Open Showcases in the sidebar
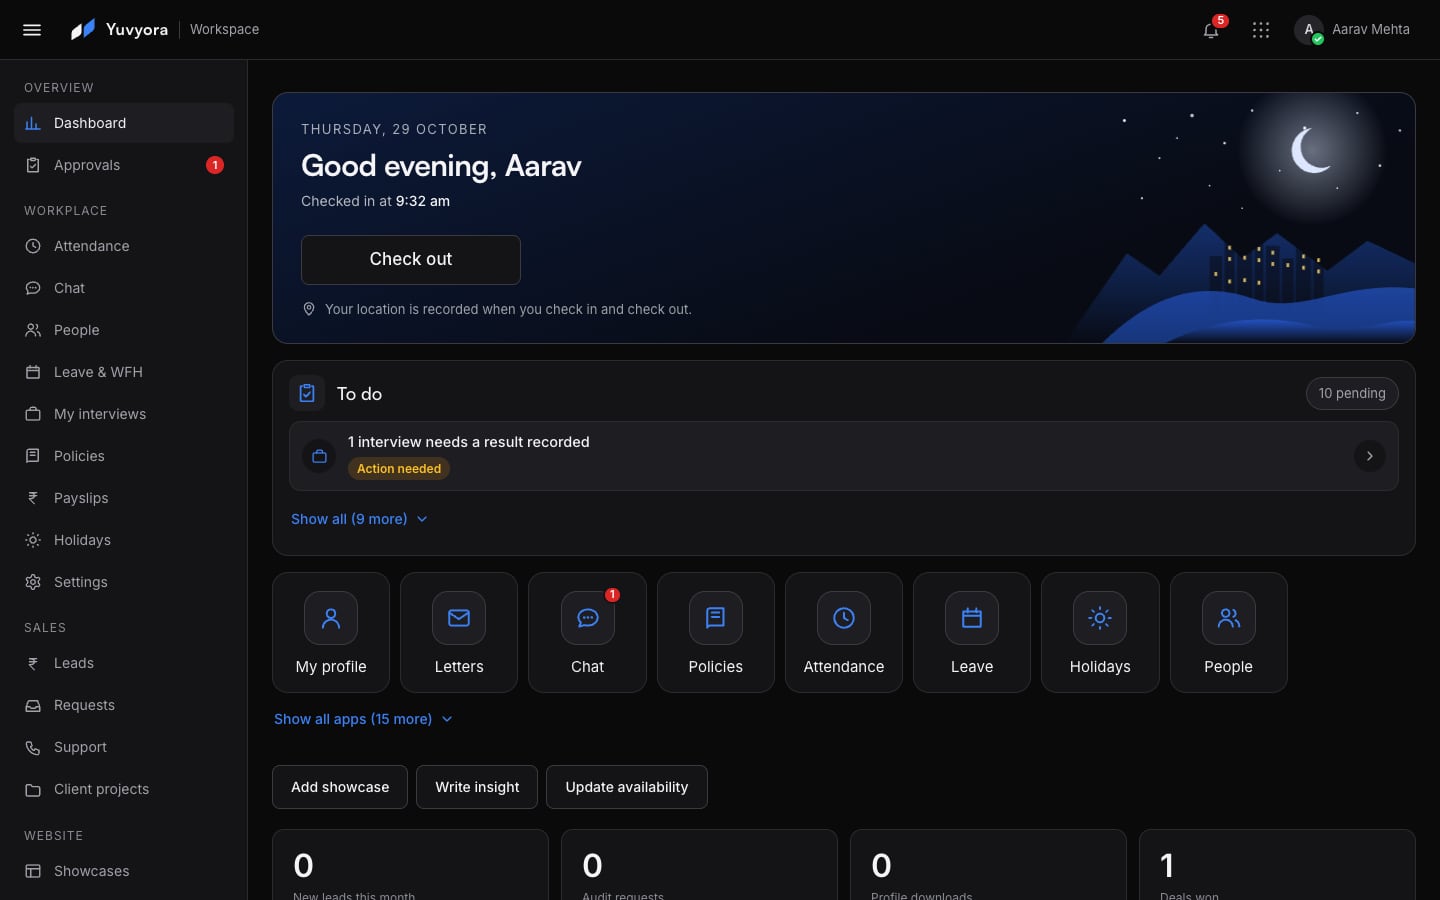 [124, 871]
